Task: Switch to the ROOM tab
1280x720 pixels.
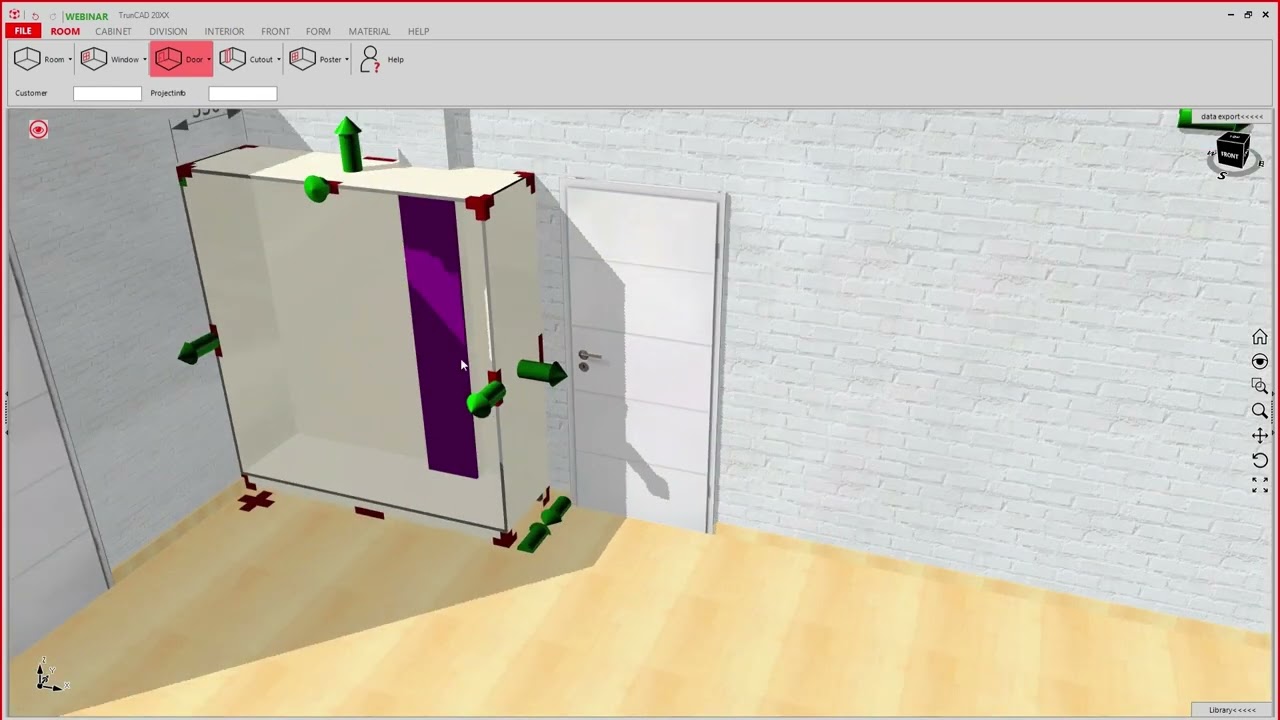Action: pos(65,31)
